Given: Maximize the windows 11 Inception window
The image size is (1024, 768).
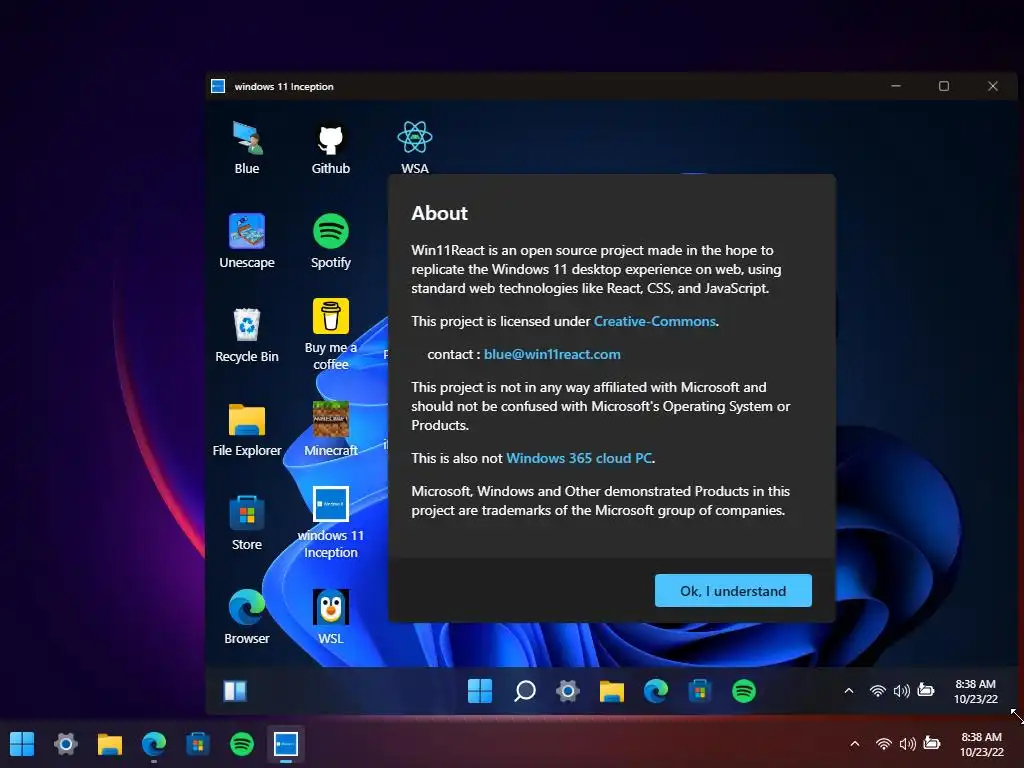Looking at the screenshot, I should tap(944, 86).
